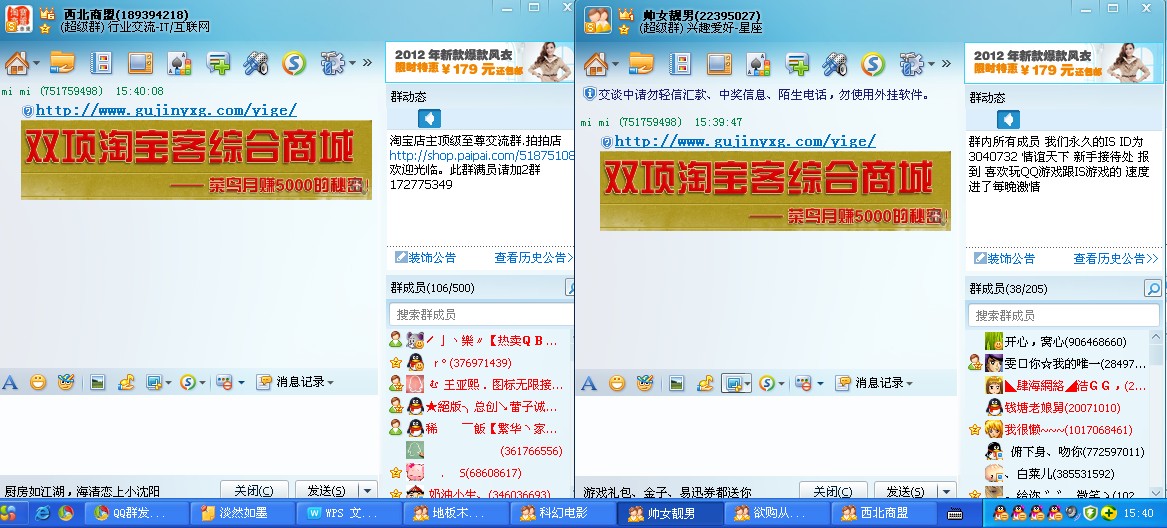Image resolution: width=1167 pixels, height=528 pixels.
Task: Focus 搜索群成员 field in 西北商盟 window
Action: tap(481, 314)
